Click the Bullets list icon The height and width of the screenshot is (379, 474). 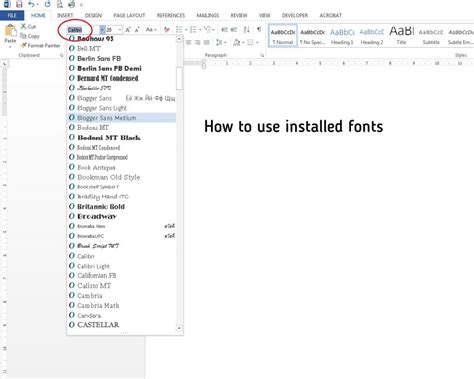tap(179, 30)
